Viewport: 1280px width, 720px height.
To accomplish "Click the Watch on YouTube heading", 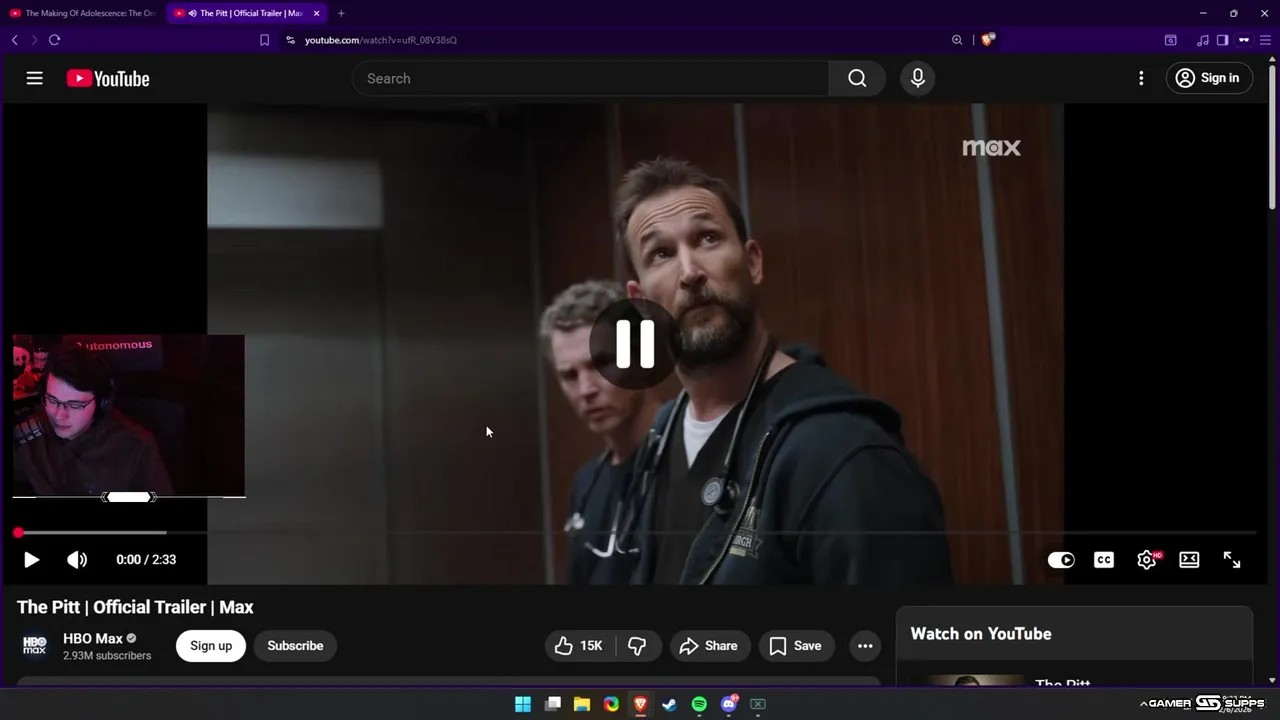I will tap(981, 634).
